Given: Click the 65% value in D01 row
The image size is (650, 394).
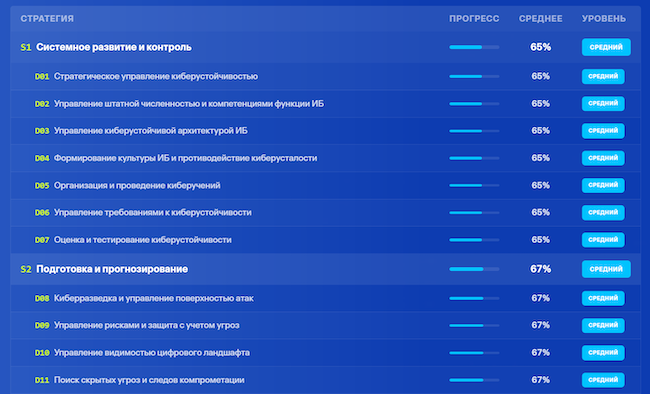Looking at the screenshot, I should point(541,76).
